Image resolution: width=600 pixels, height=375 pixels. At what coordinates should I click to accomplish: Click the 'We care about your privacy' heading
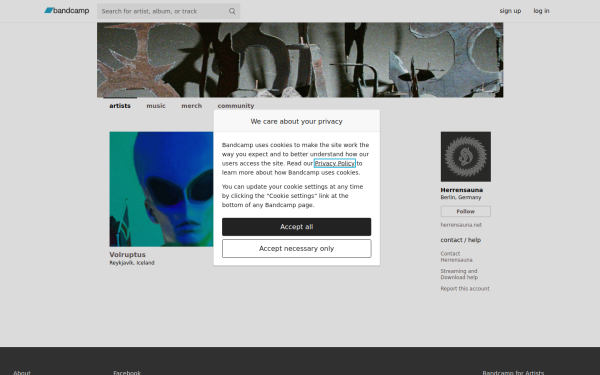297,121
